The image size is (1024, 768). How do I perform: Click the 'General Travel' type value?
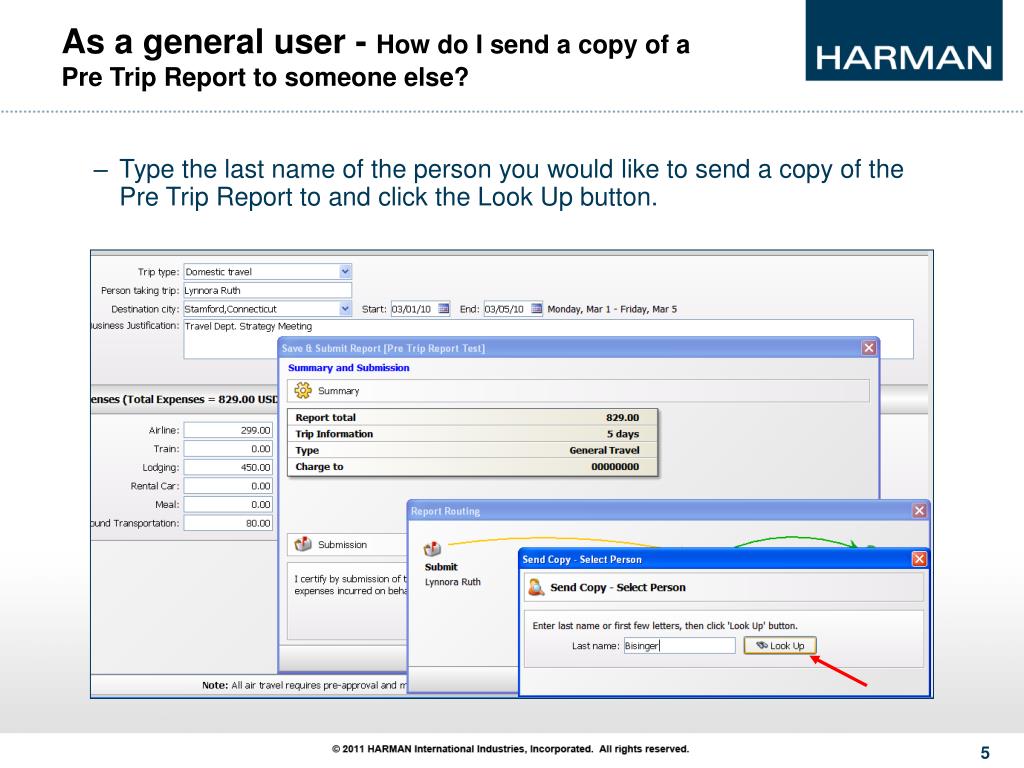[604, 450]
